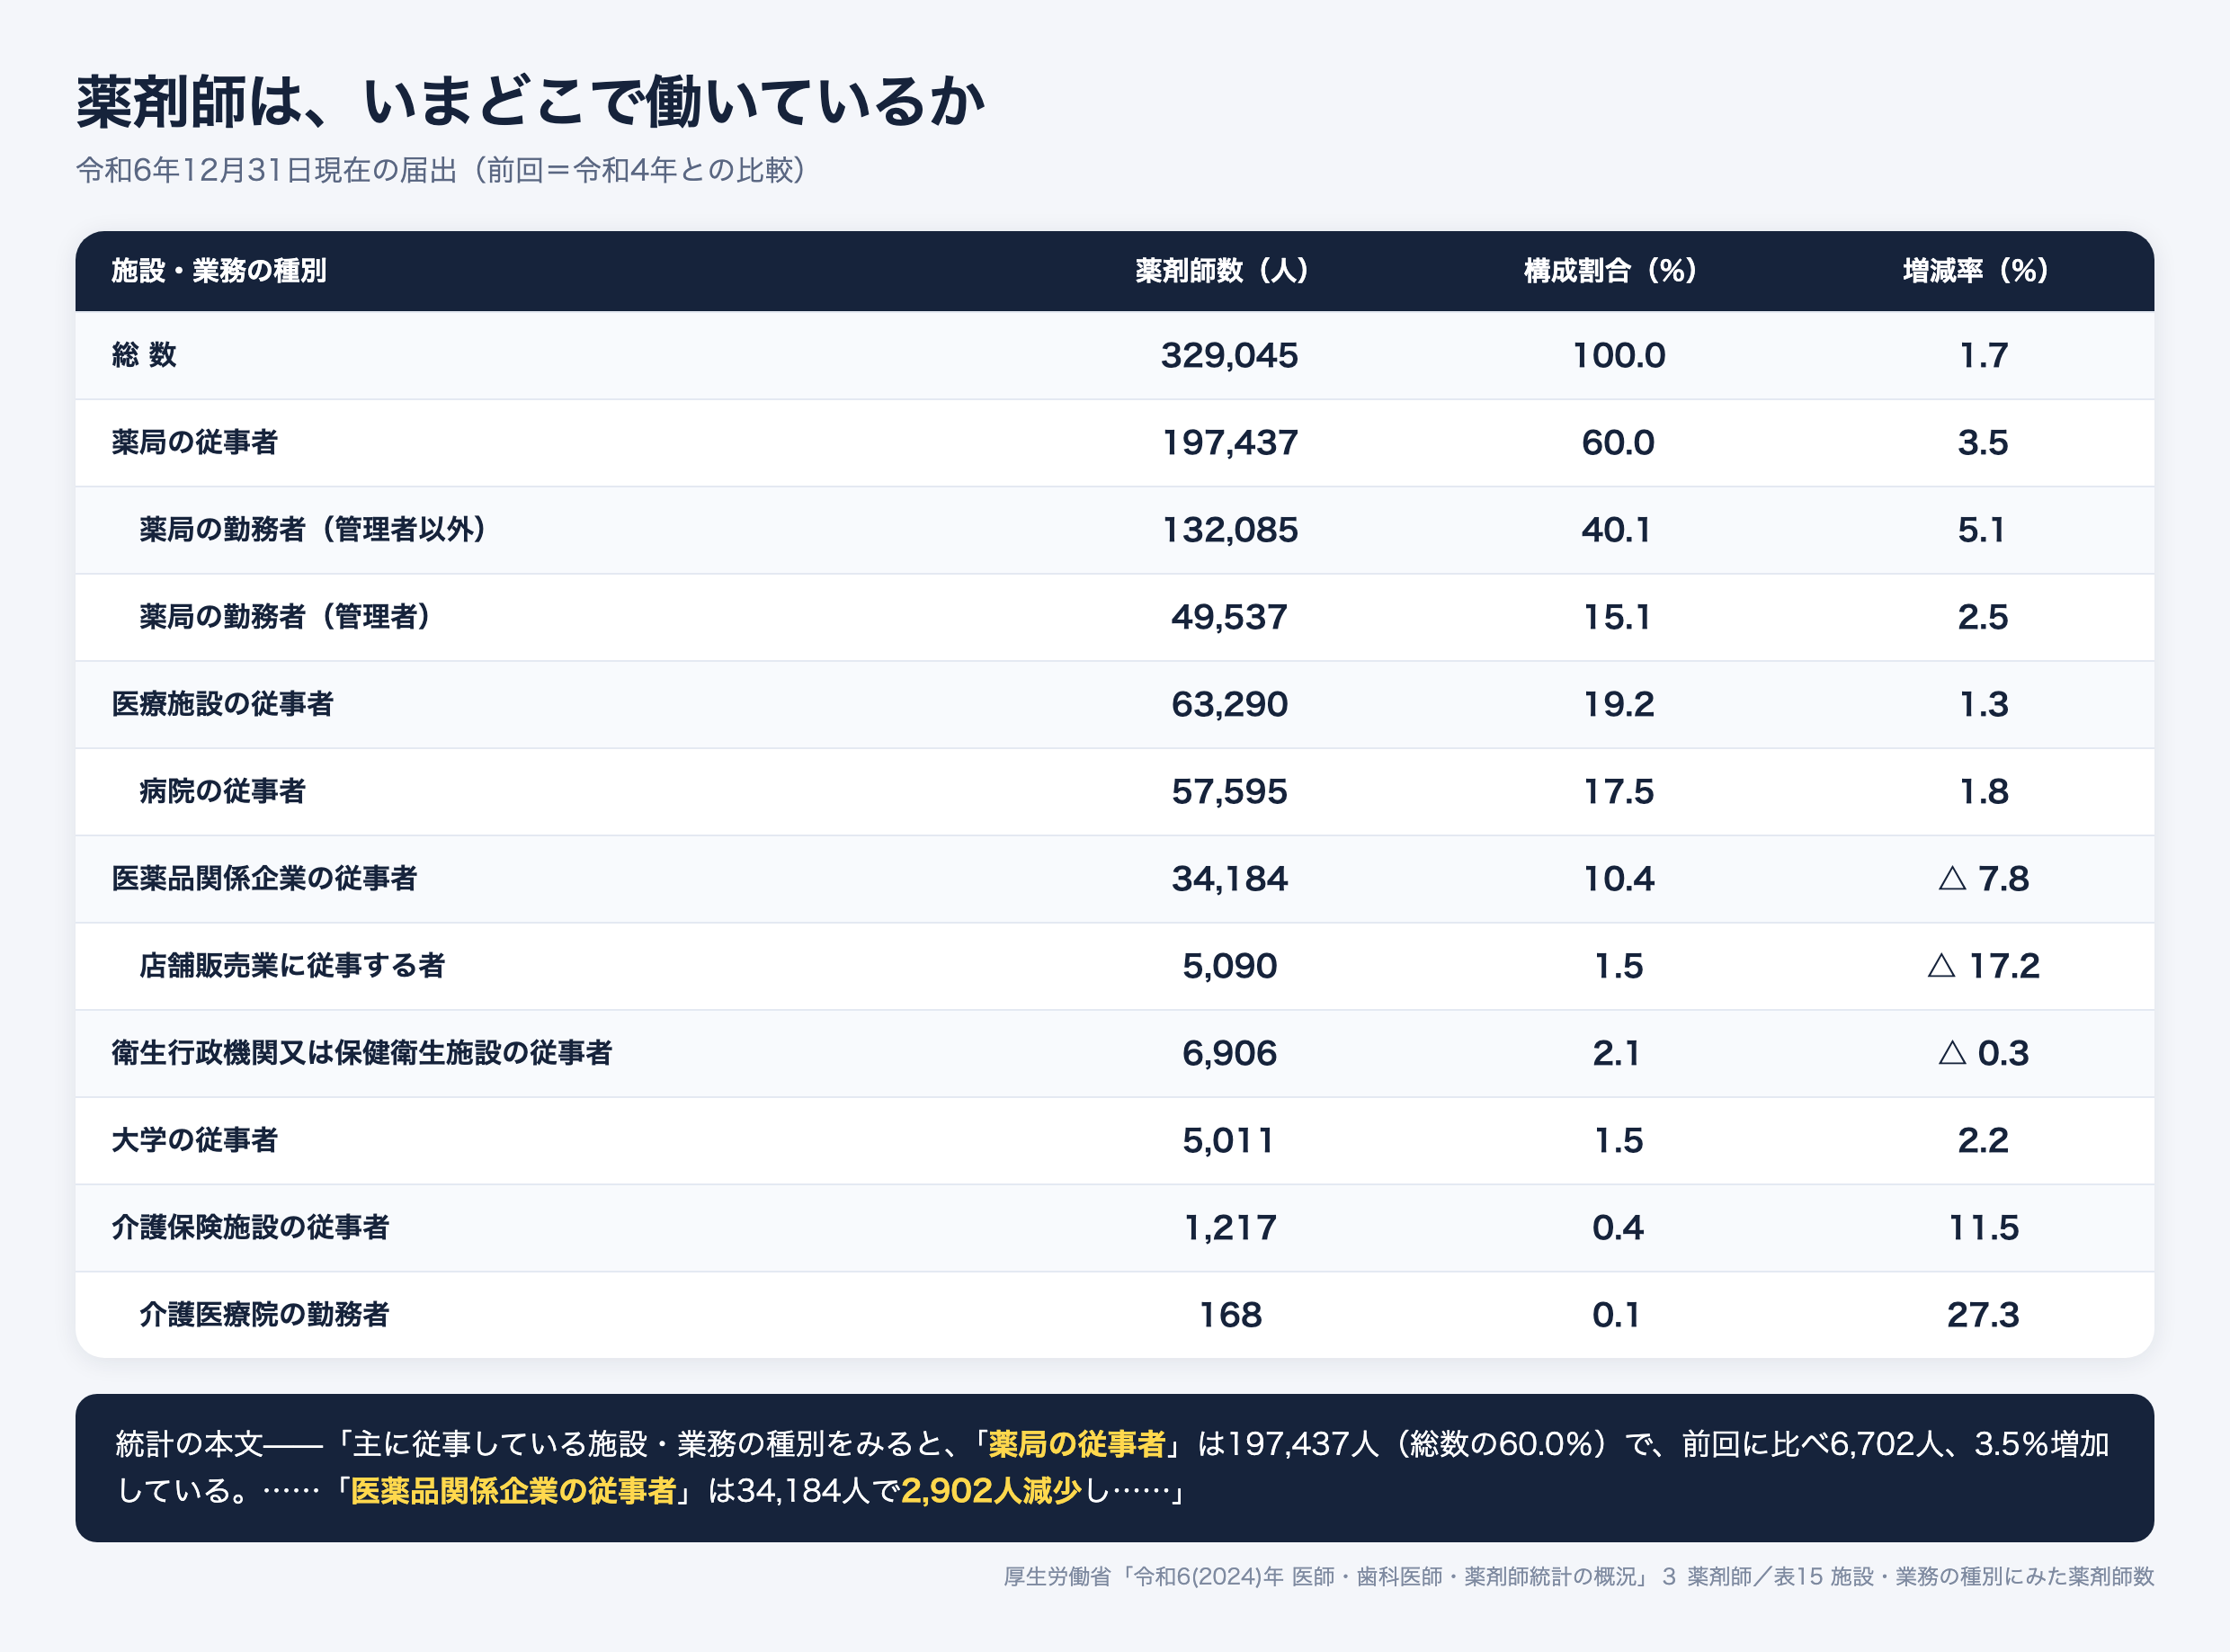Select the 医療施設の従事者 row label
Screen dimensions: 2230x1652
click(222, 704)
